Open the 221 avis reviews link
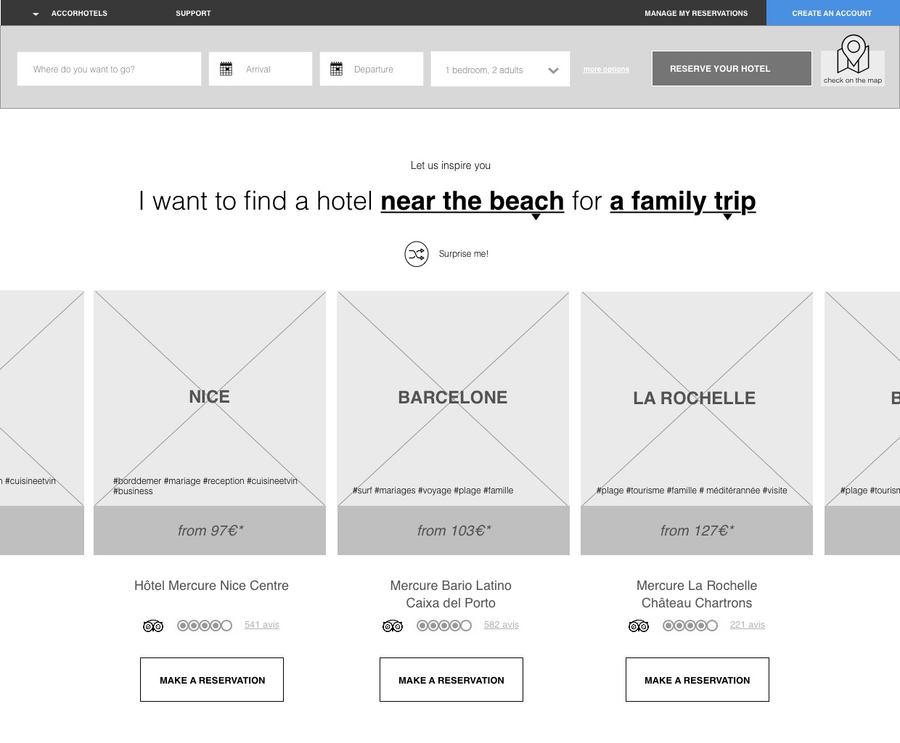 point(747,625)
